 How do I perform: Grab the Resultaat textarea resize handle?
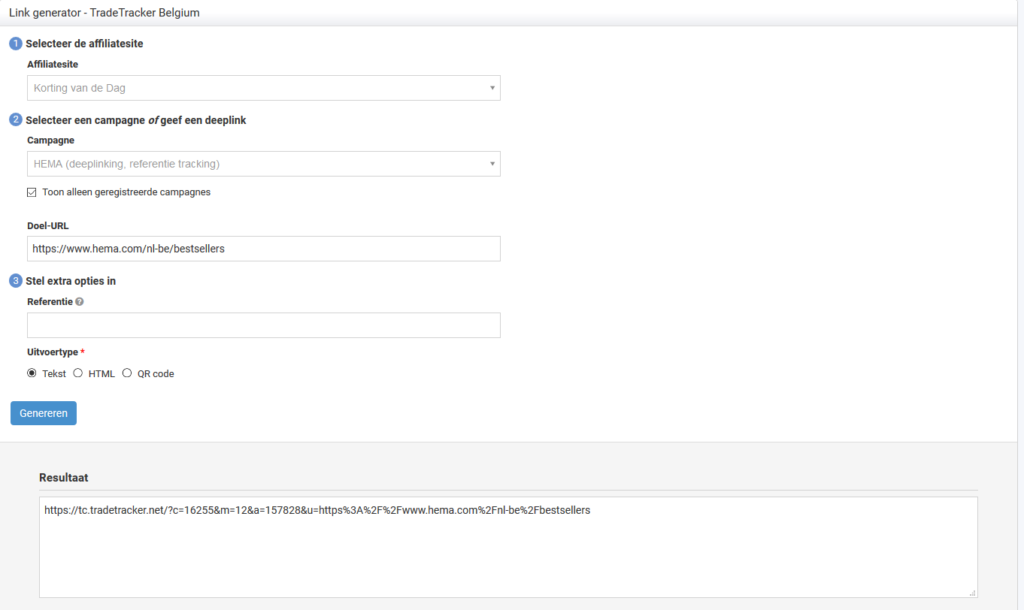pos(971,592)
